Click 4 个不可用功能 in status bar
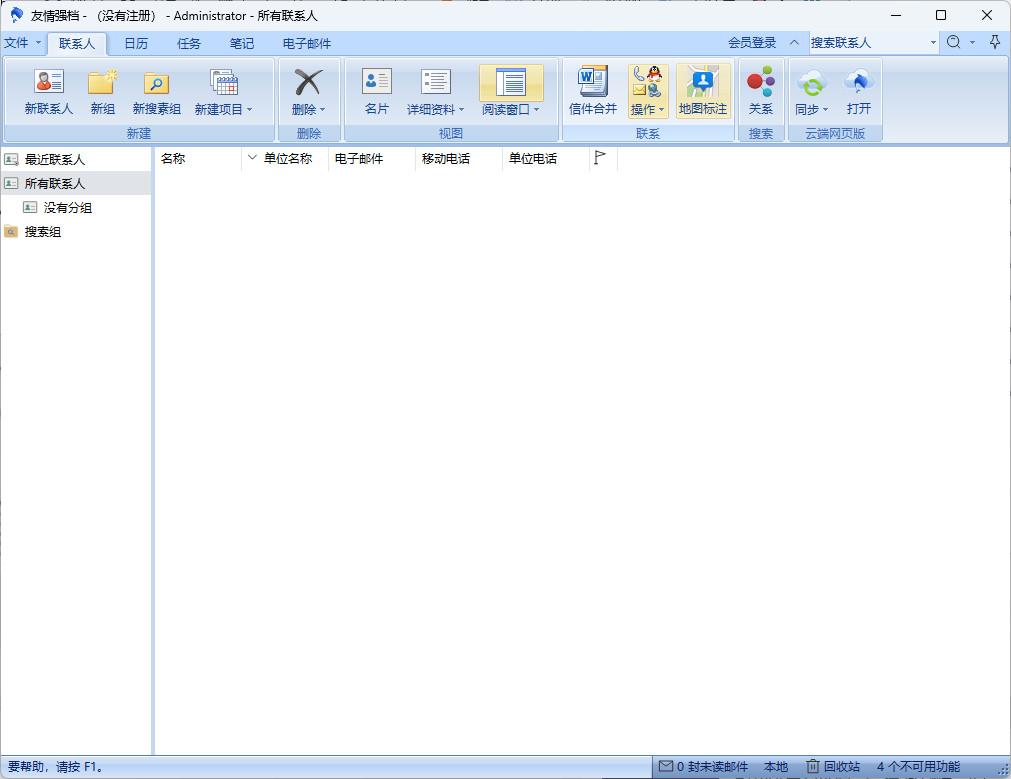 [x=918, y=767]
